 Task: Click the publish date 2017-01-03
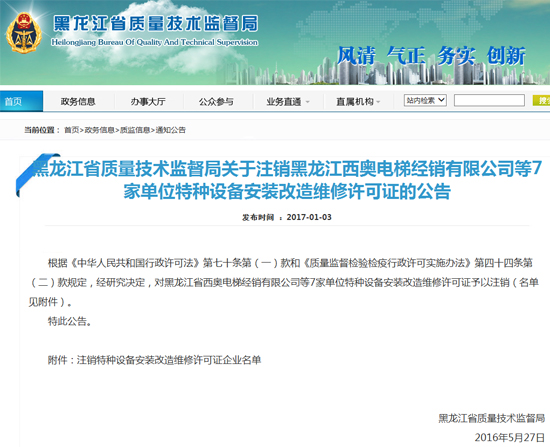tap(309, 217)
